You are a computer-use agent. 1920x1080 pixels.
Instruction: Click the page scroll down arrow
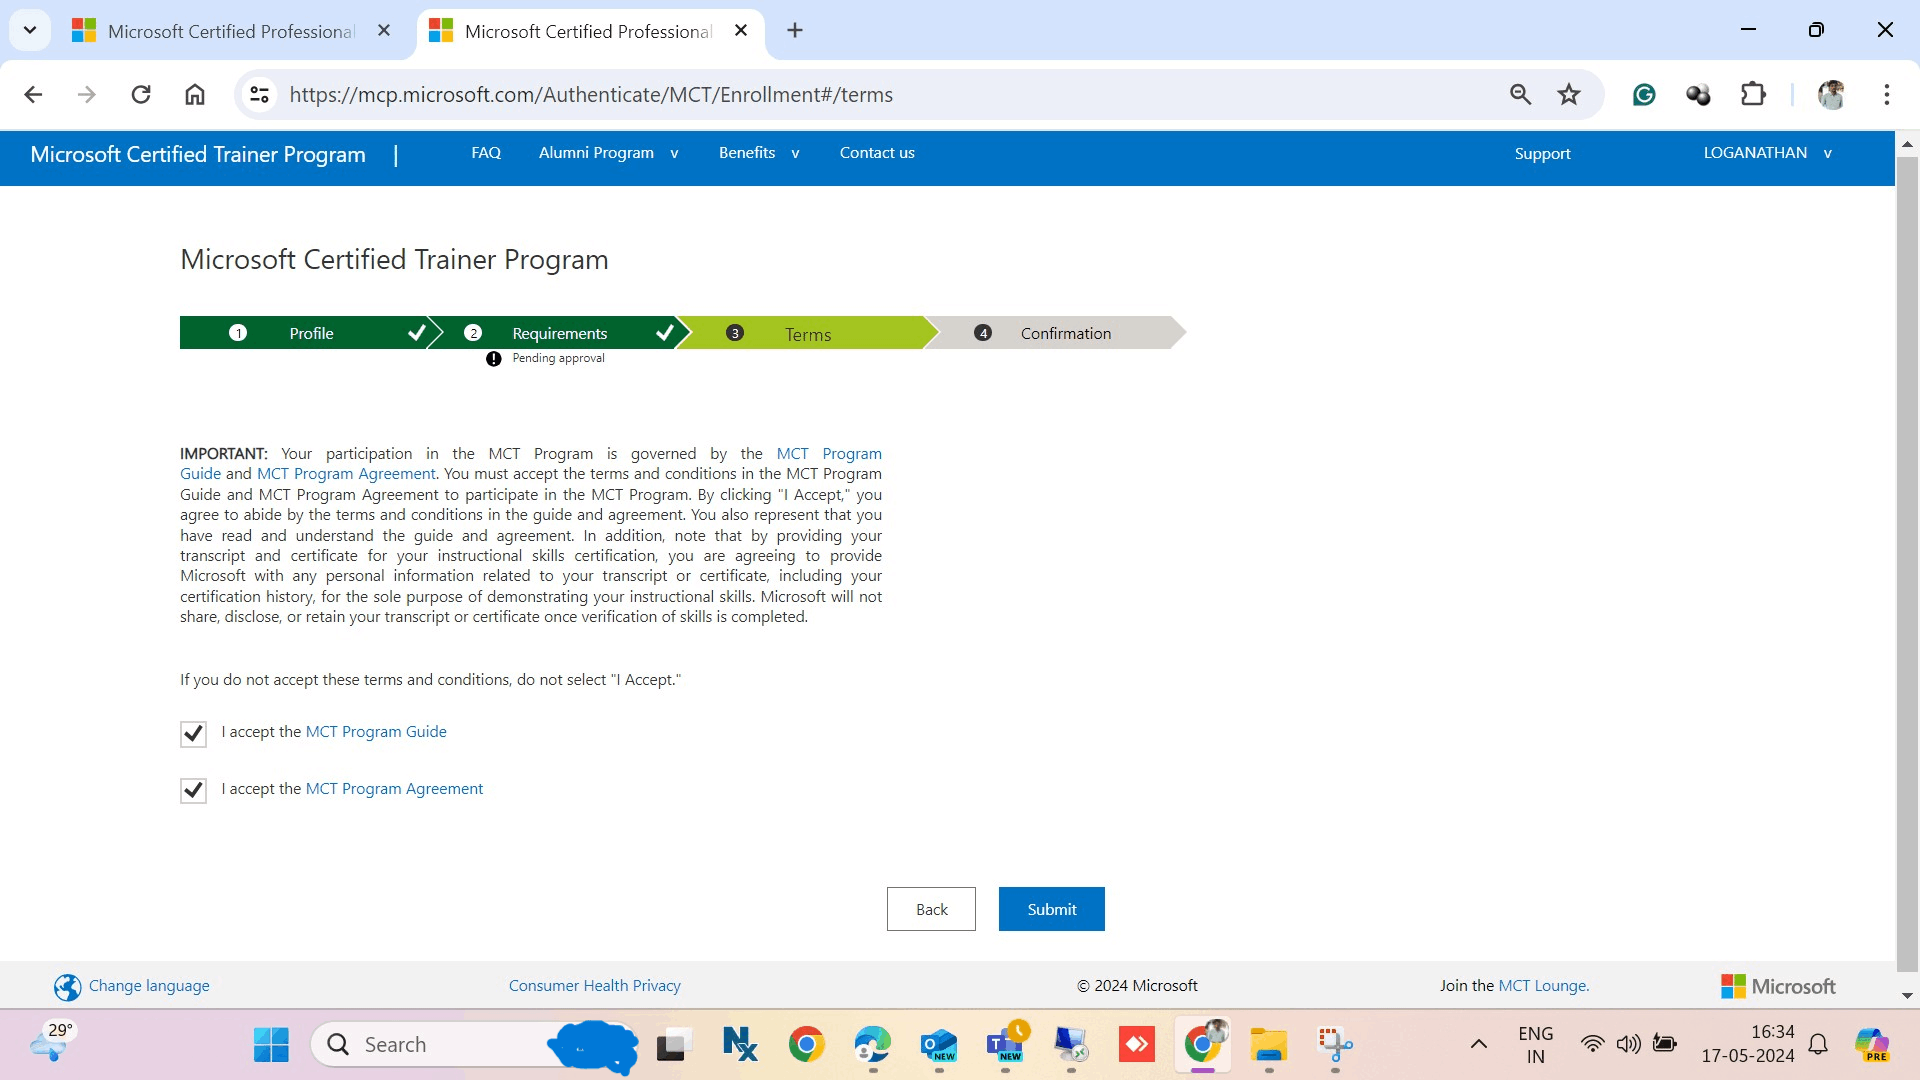click(x=1907, y=996)
